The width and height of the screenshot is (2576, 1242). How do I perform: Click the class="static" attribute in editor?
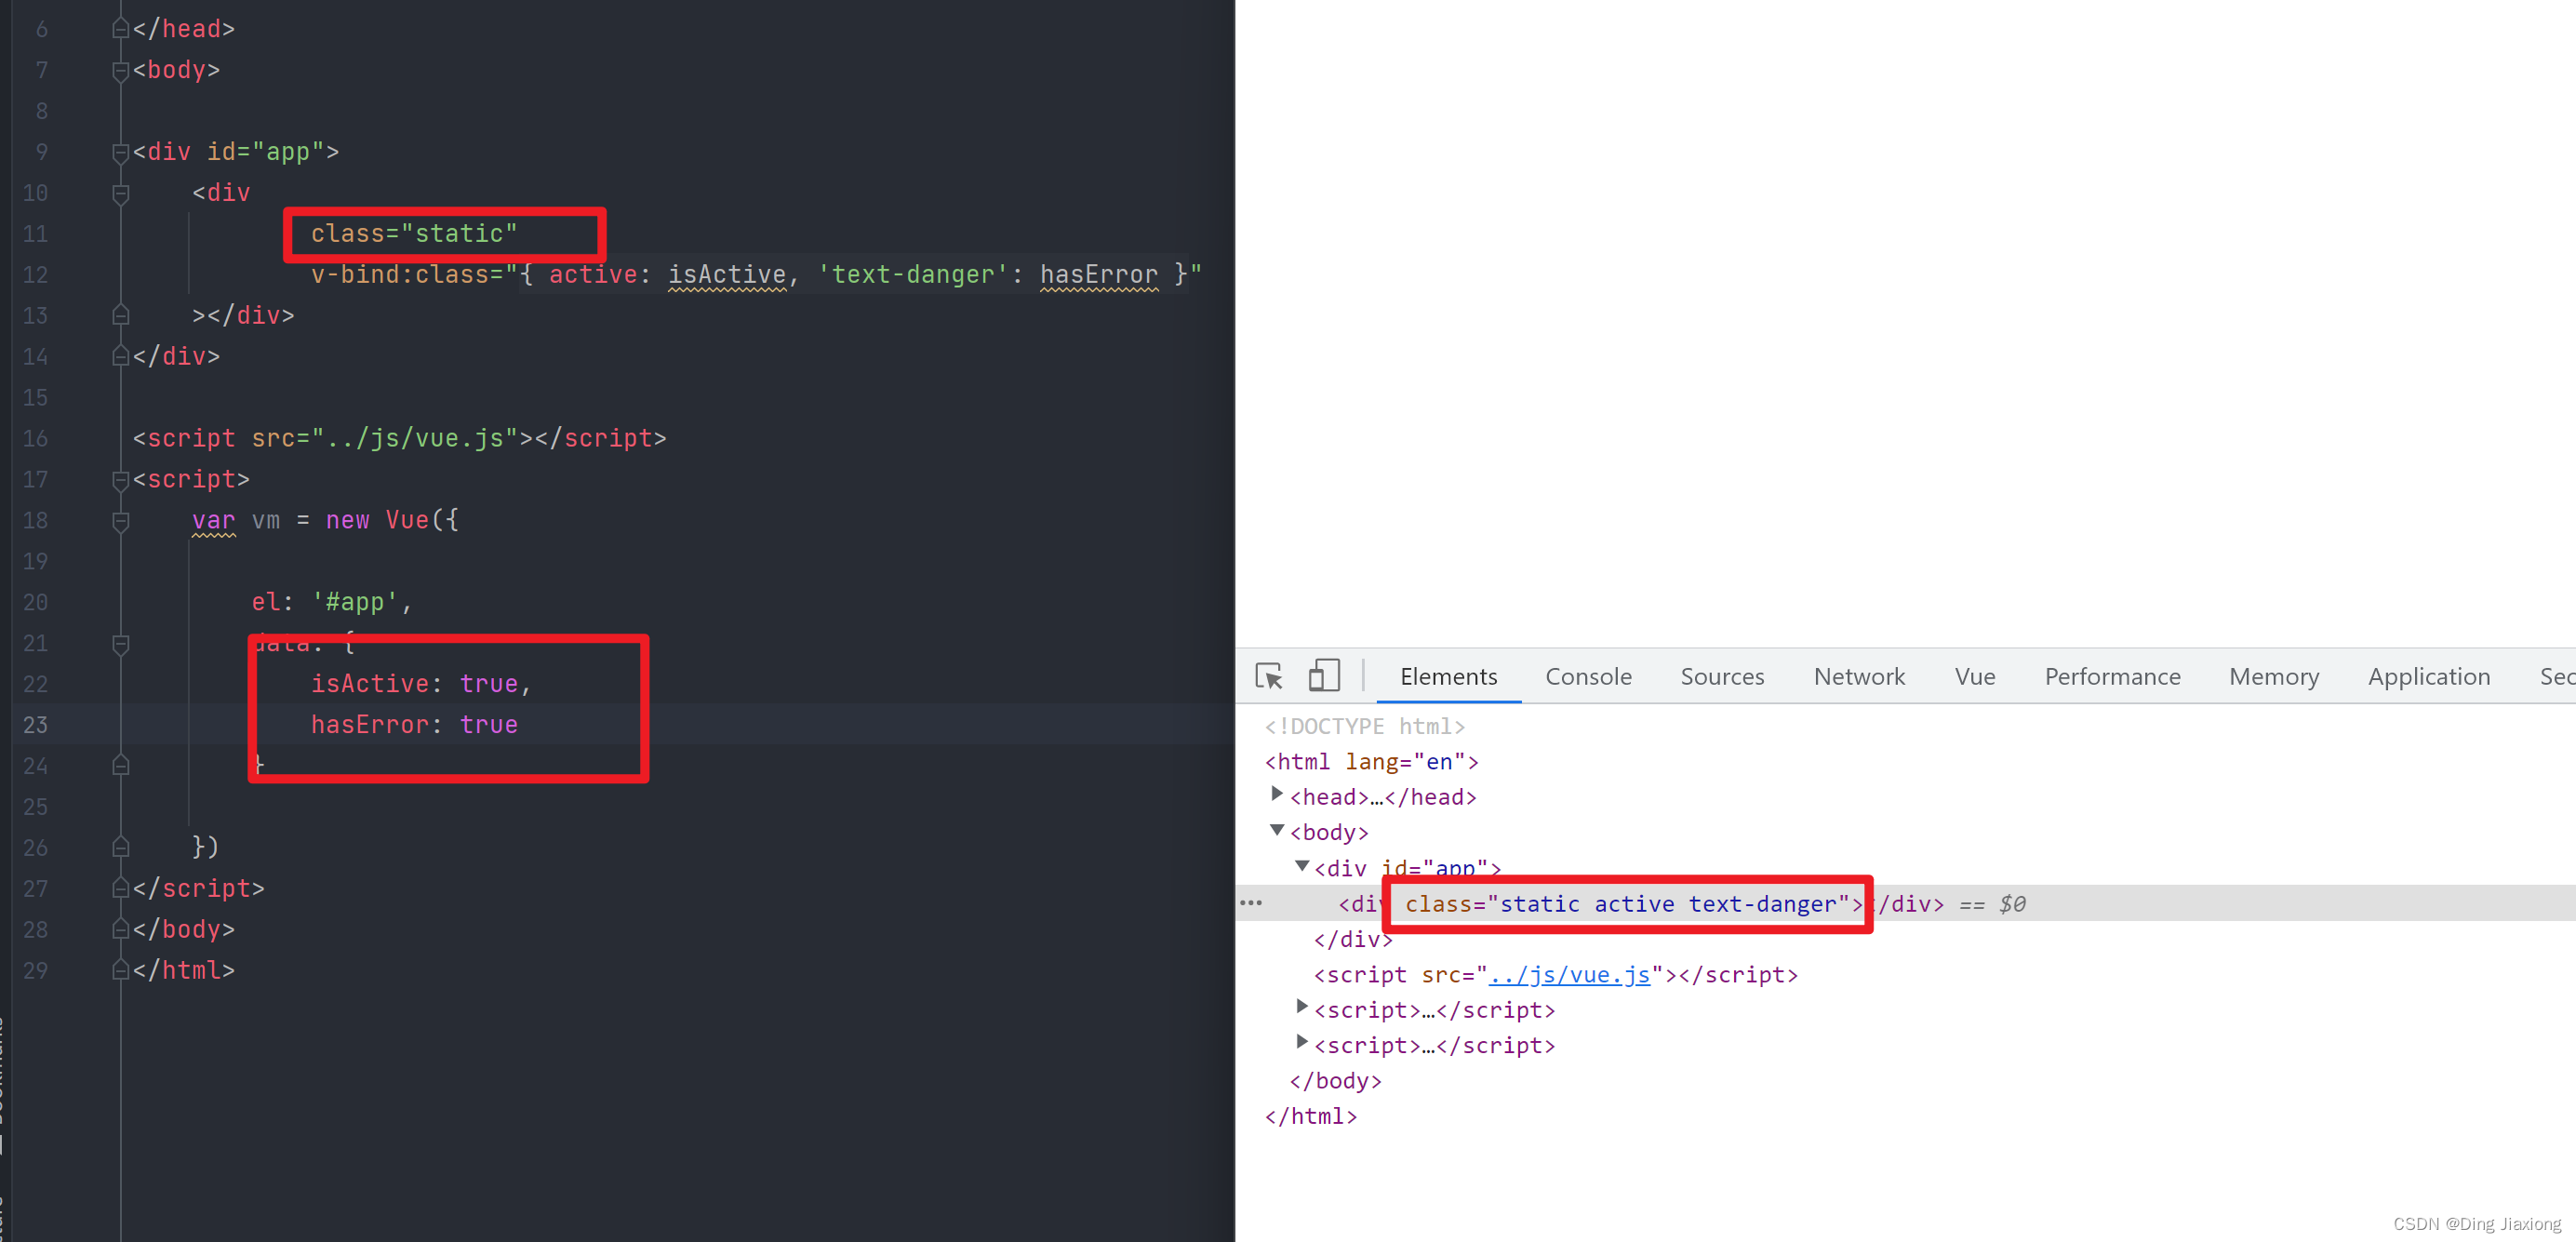pyautogui.click(x=414, y=234)
